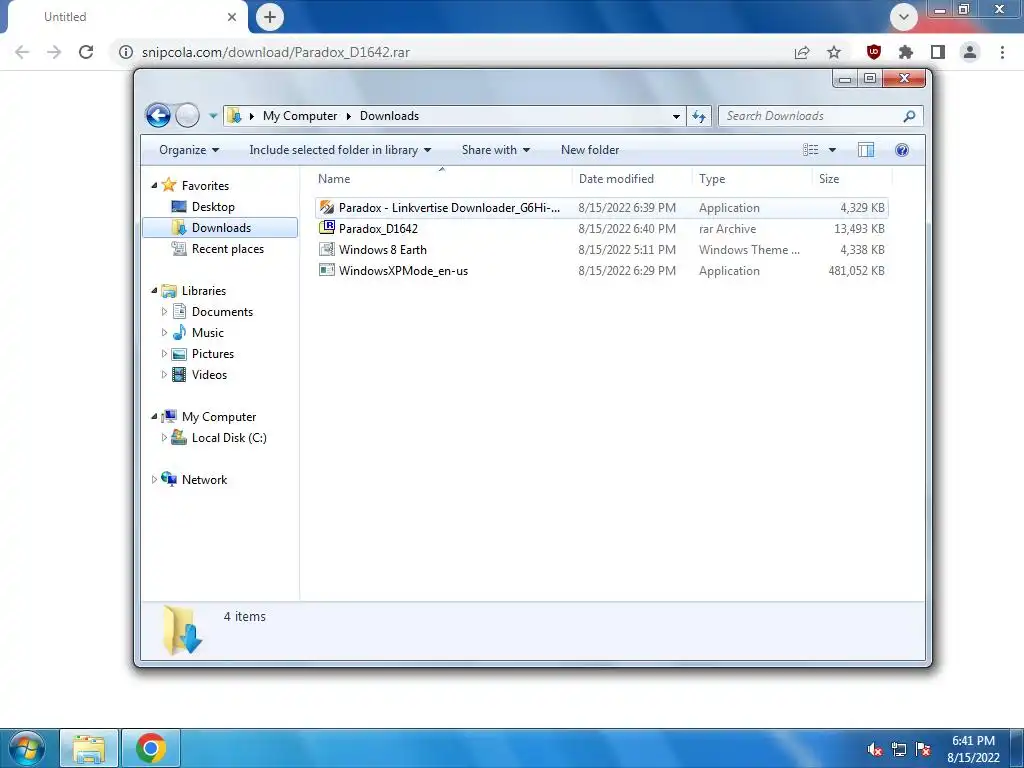Reload the Chrome page
Screen dimensions: 1024x768
click(x=86, y=52)
